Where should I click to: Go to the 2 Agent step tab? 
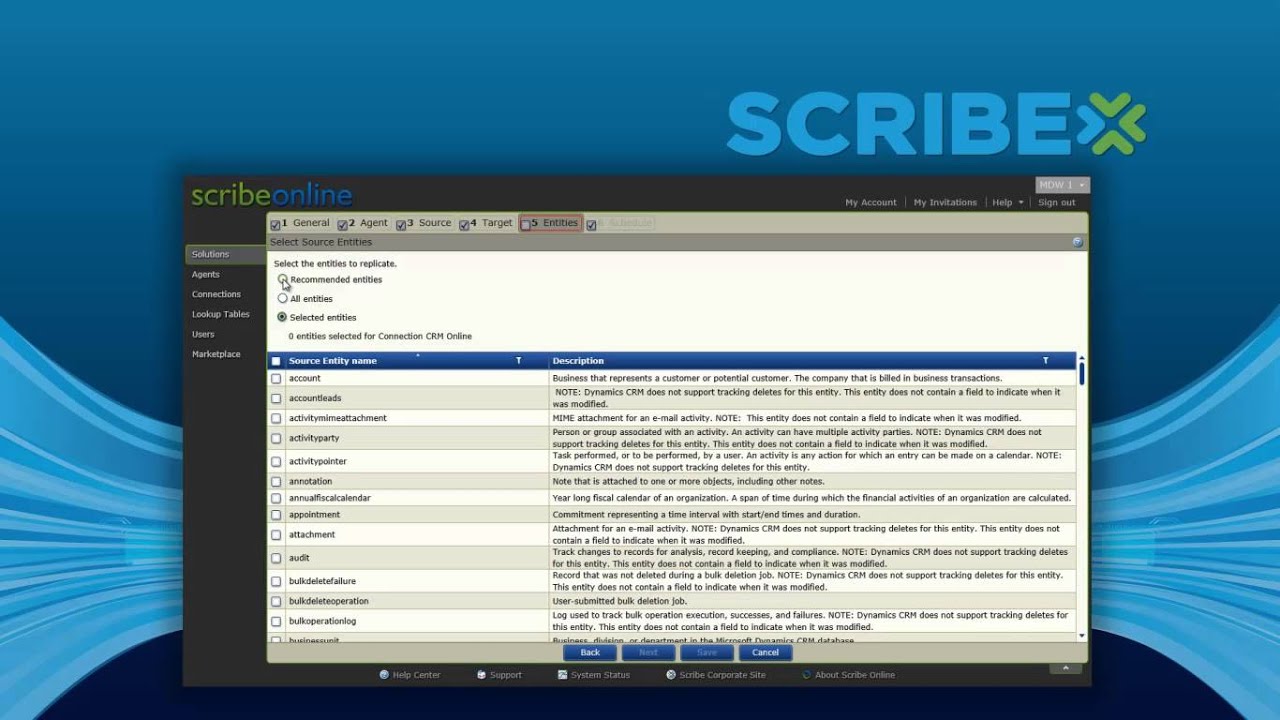363,223
